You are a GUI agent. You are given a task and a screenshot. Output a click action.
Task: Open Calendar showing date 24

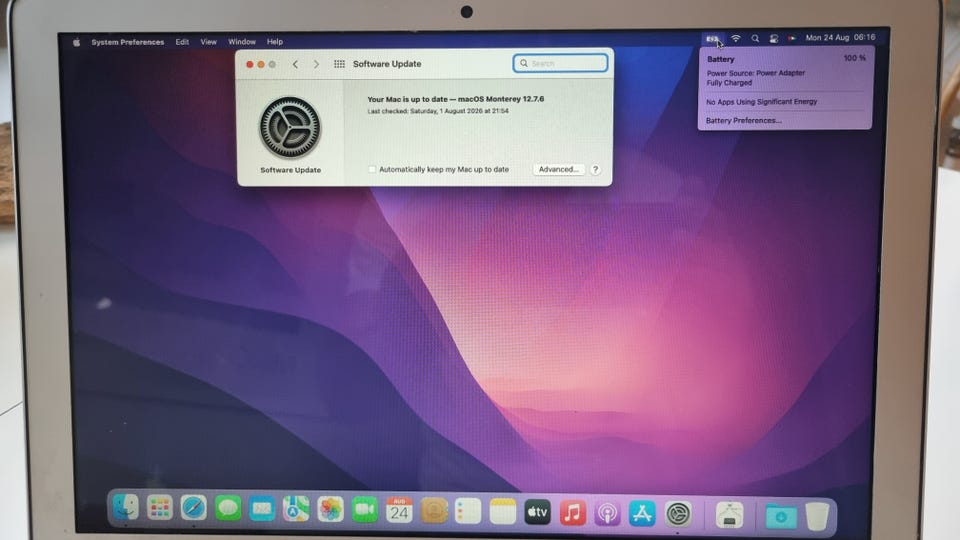399,510
